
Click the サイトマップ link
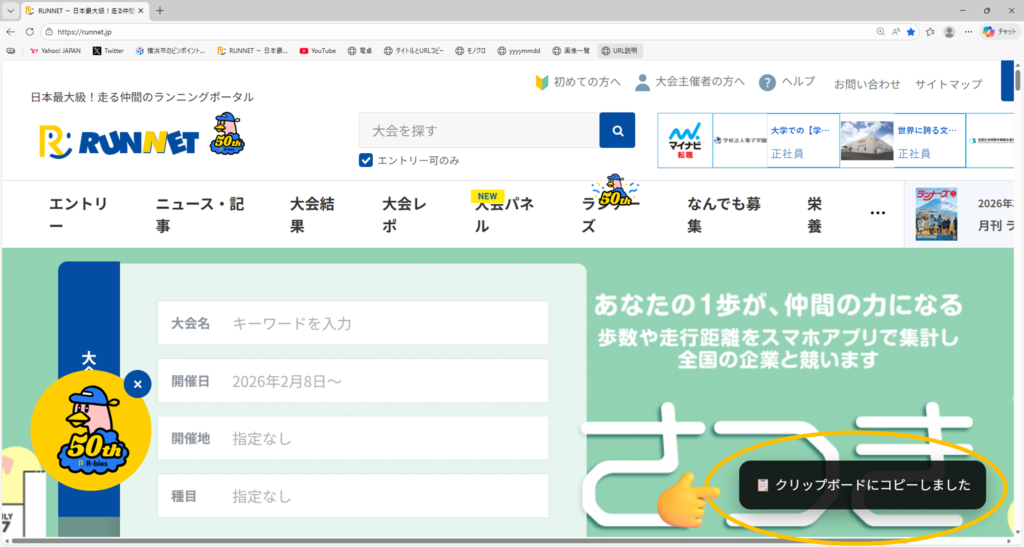pyautogui.click(x=948, y=84)
